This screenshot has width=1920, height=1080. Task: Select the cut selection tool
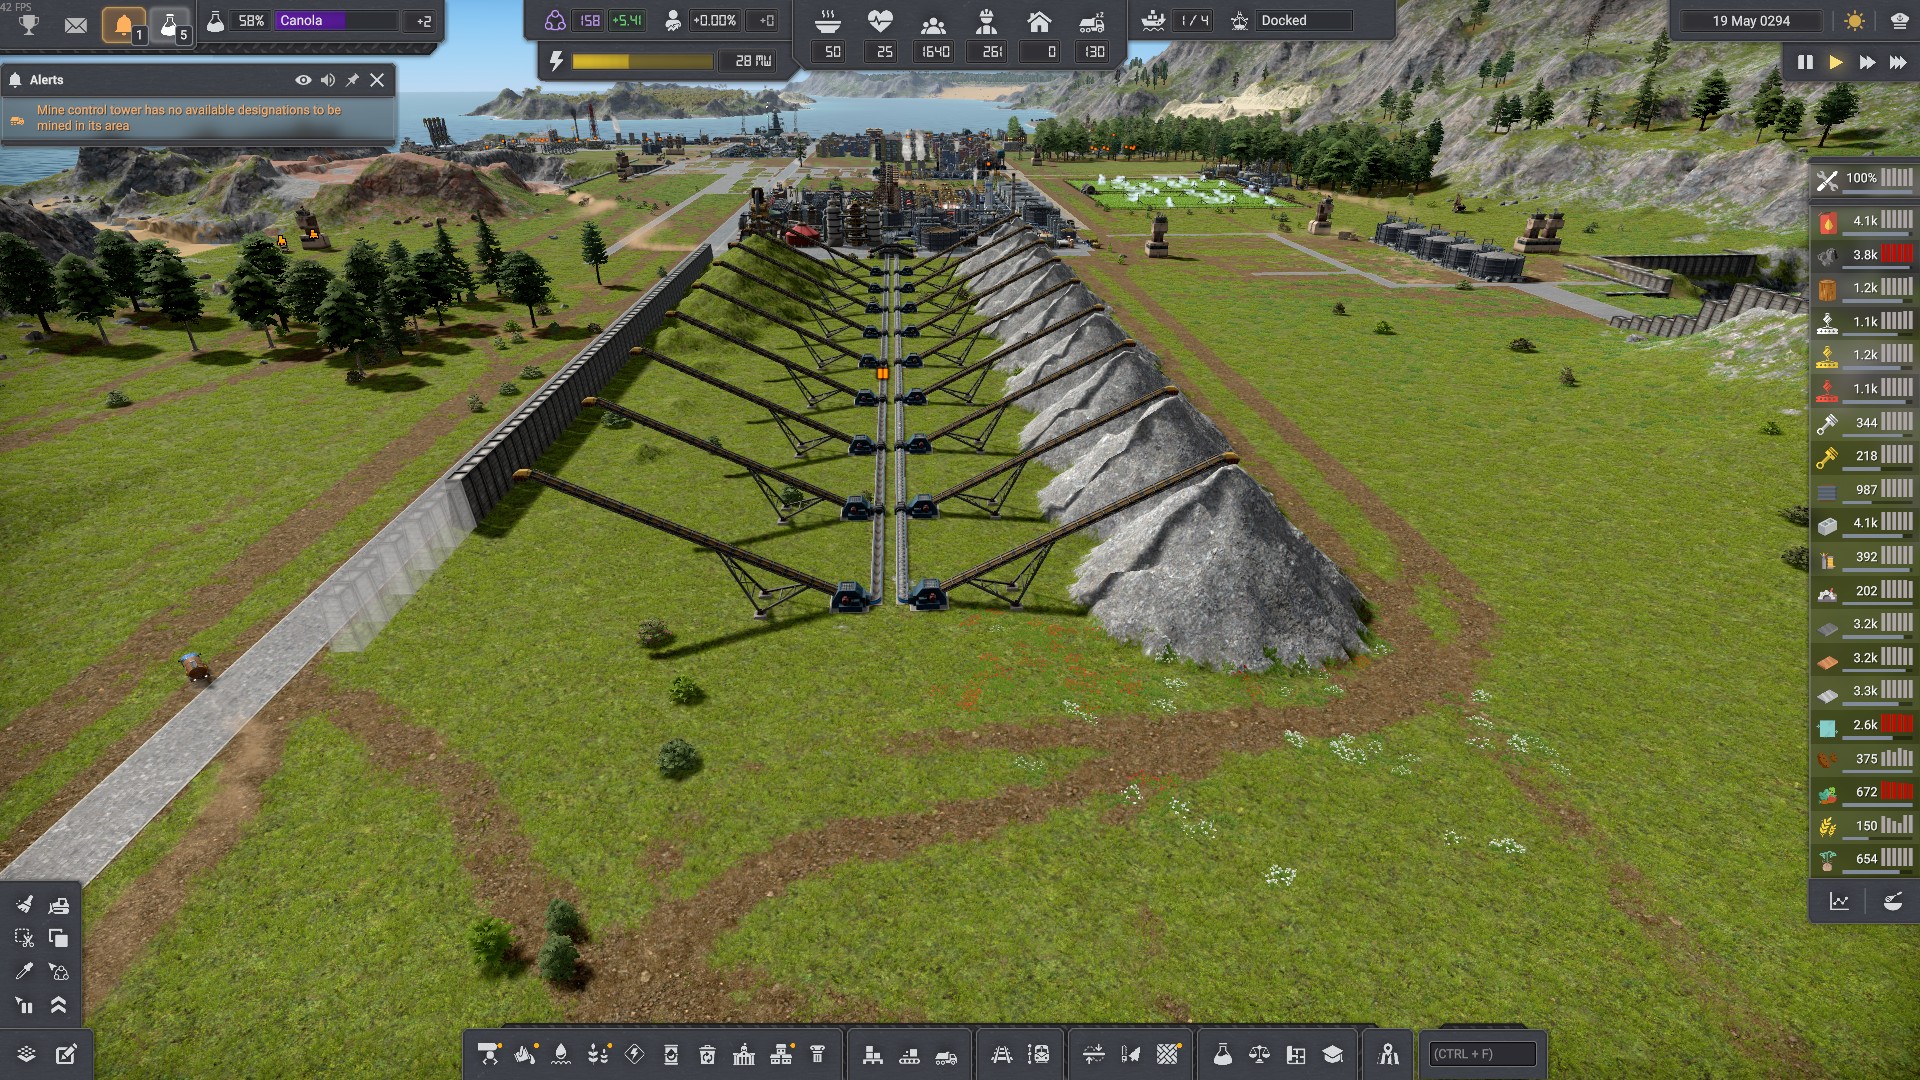pyautogui.click(x=24, y=938)
